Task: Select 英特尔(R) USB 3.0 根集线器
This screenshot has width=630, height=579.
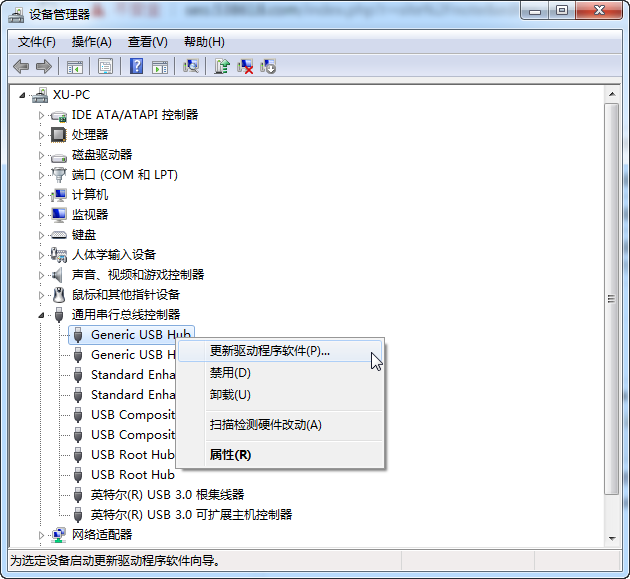Action: pyautogui.click(x=167, y=495)
